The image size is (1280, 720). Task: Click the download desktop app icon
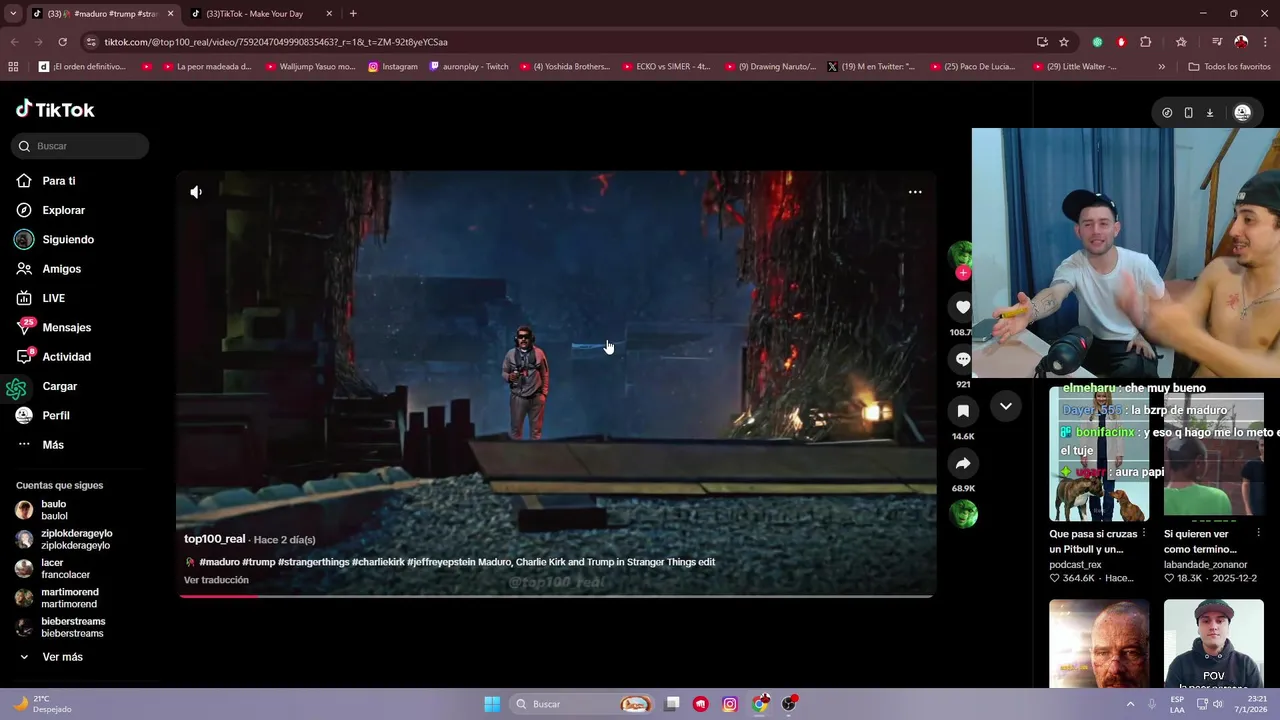(x=1209, y=113)
